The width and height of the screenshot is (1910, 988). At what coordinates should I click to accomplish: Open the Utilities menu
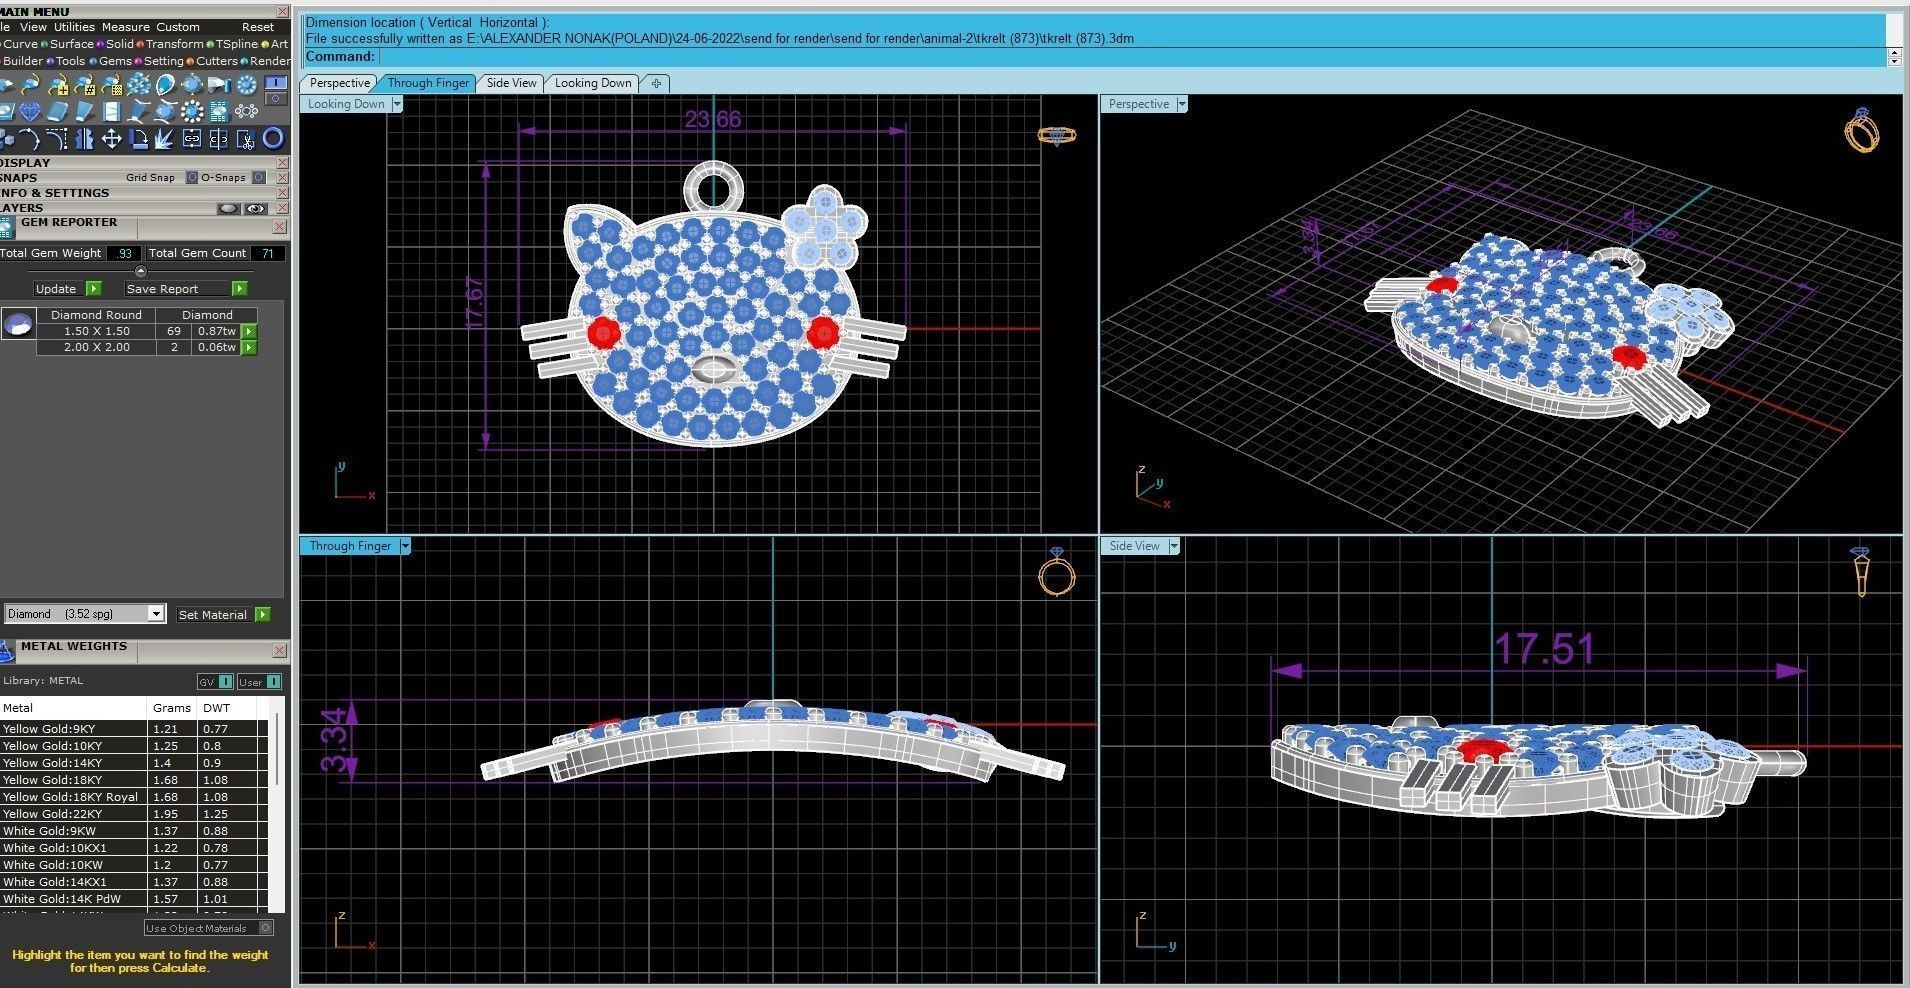[74, 27]
